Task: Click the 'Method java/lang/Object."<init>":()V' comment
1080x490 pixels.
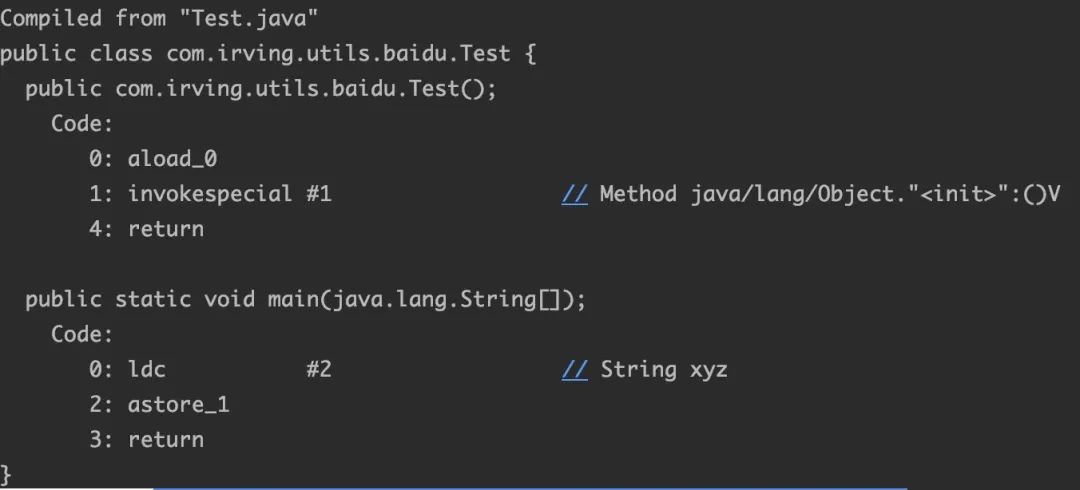Action: point(829,194)
